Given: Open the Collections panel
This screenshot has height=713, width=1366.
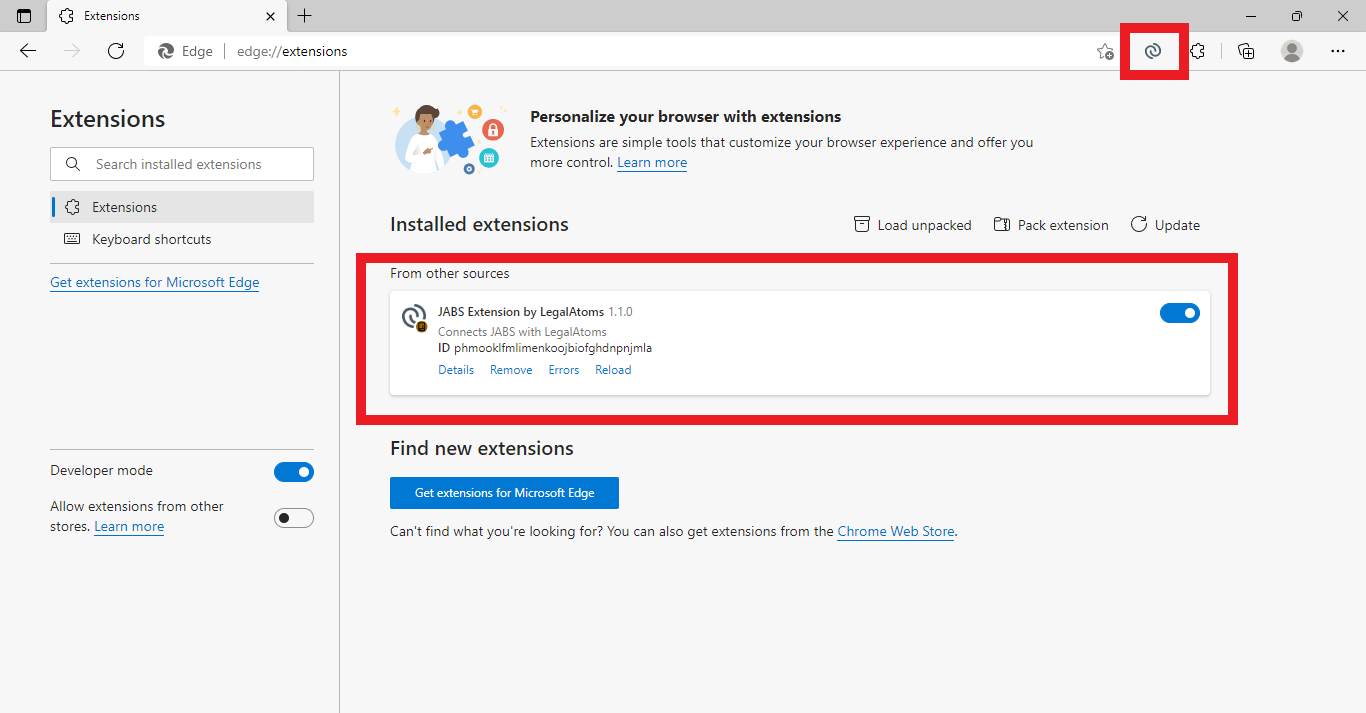Looking at the screenshot, I should click(1246, 50).
